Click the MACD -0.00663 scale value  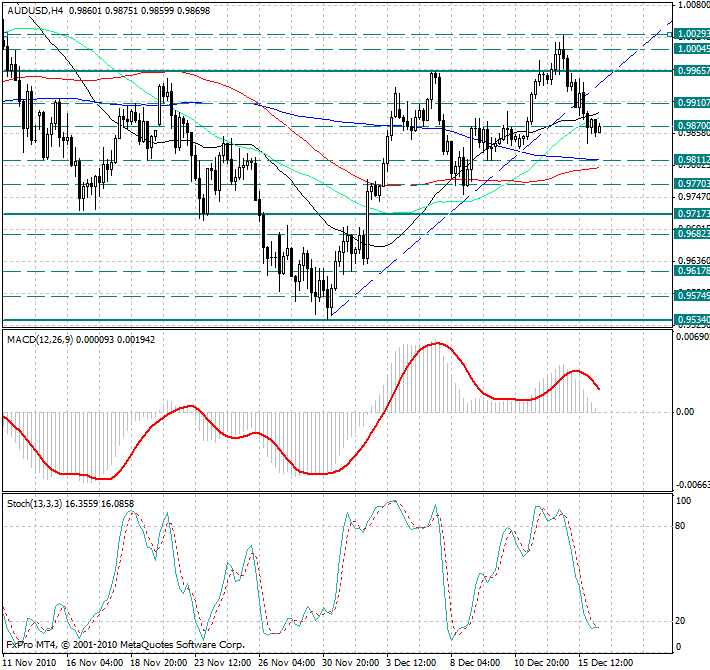[692, 485]
